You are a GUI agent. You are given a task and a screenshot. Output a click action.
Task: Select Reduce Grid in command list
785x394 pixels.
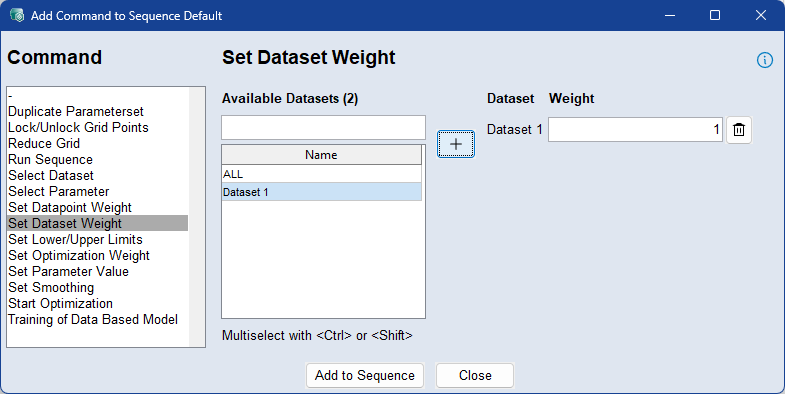tap(44, 143)
